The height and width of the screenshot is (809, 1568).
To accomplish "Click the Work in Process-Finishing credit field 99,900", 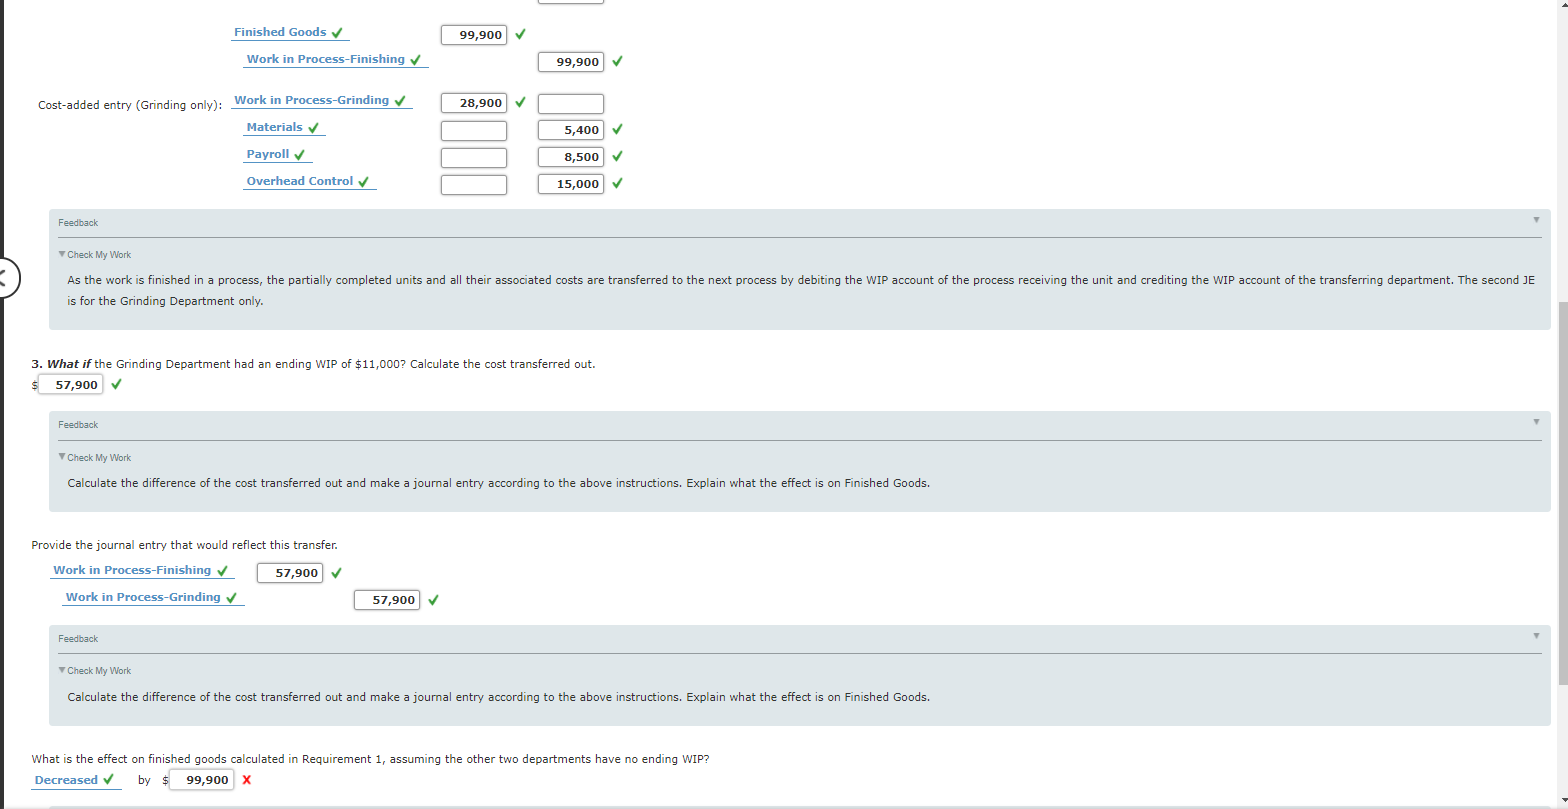I will point(571,62).
